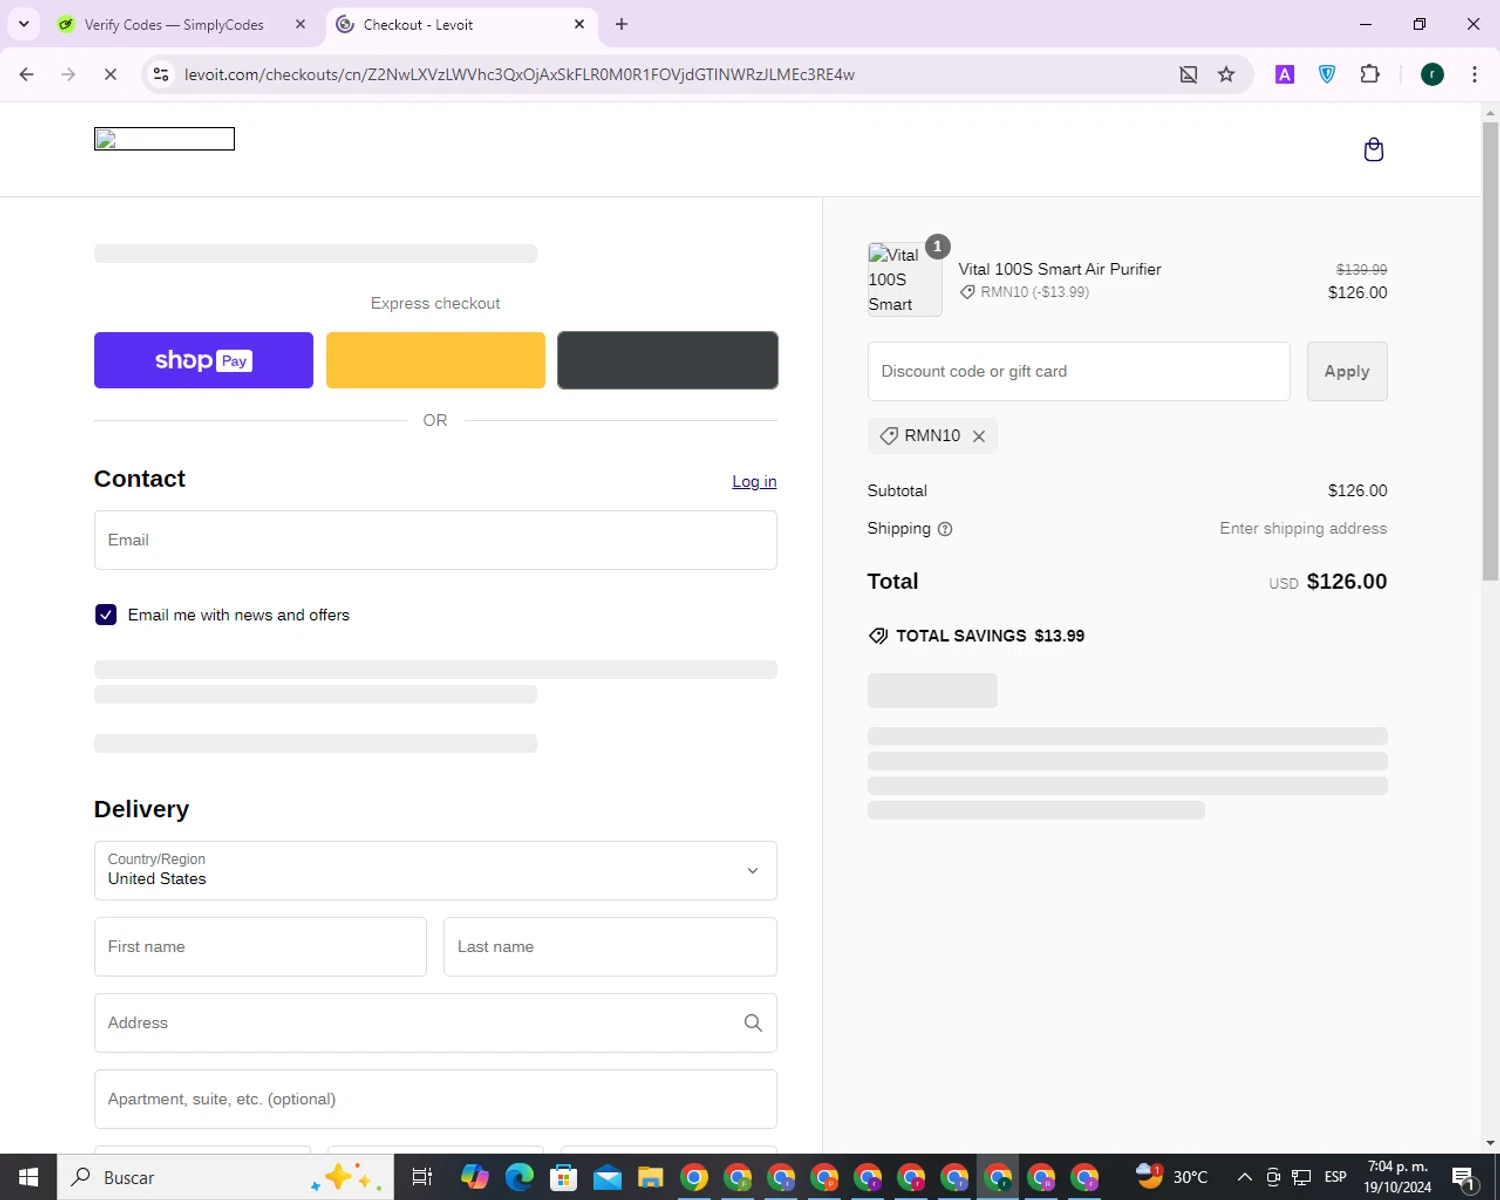The image size is (1500, 1200).
Task: Open the Mail app from the taskbar
Action: click(x=607, y=1177)
